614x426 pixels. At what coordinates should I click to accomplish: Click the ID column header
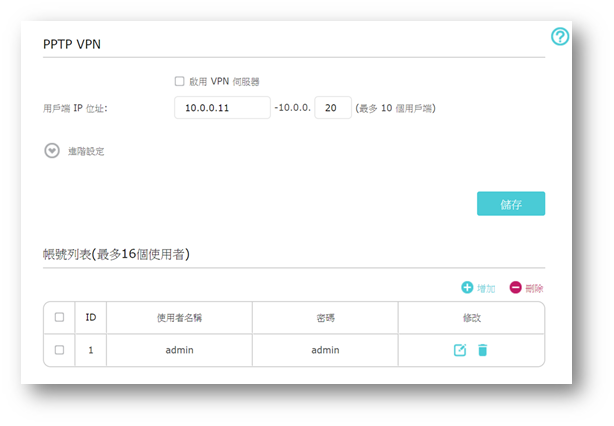[x=90, y=317]
